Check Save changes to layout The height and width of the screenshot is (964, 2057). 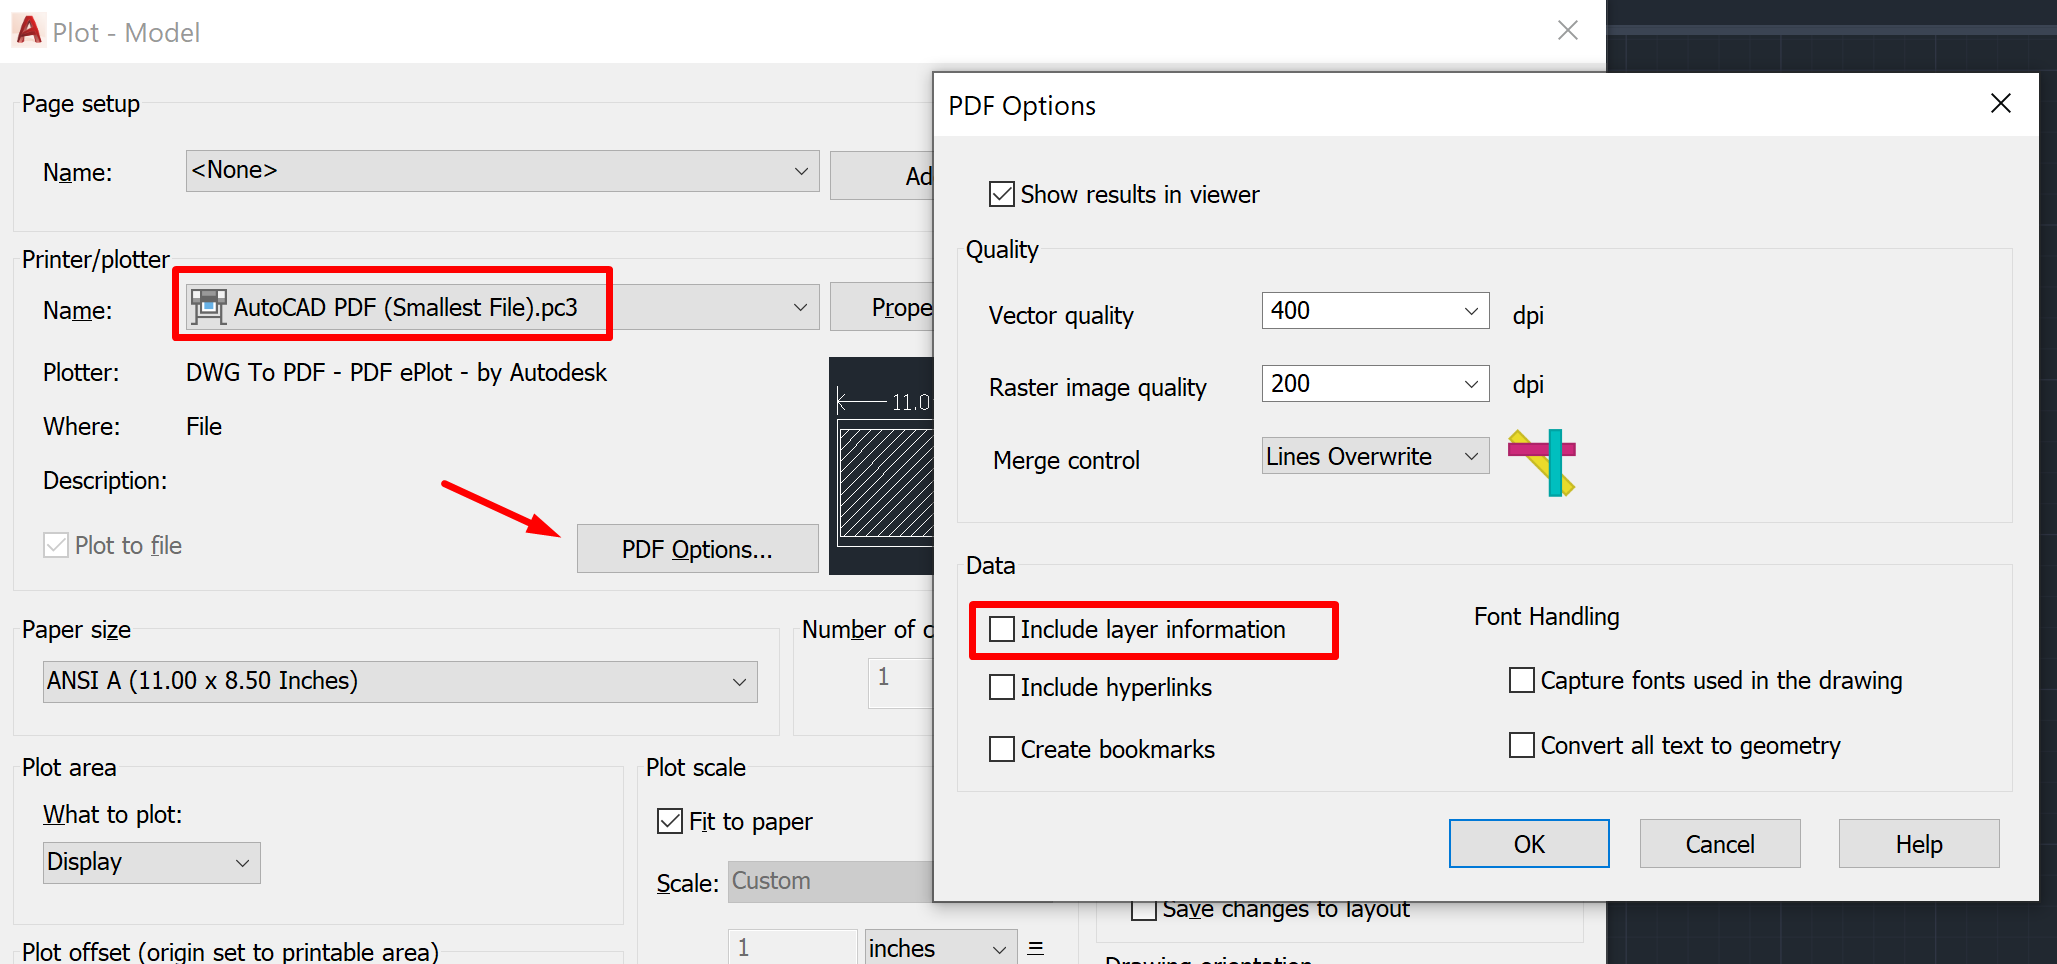[x=1143, y=908]
